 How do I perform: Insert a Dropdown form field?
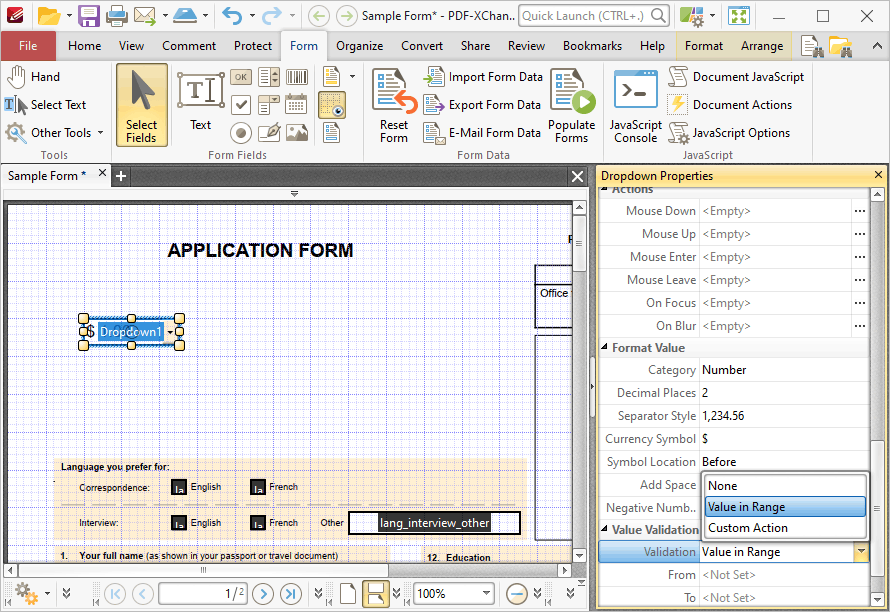tap(268, 104)
